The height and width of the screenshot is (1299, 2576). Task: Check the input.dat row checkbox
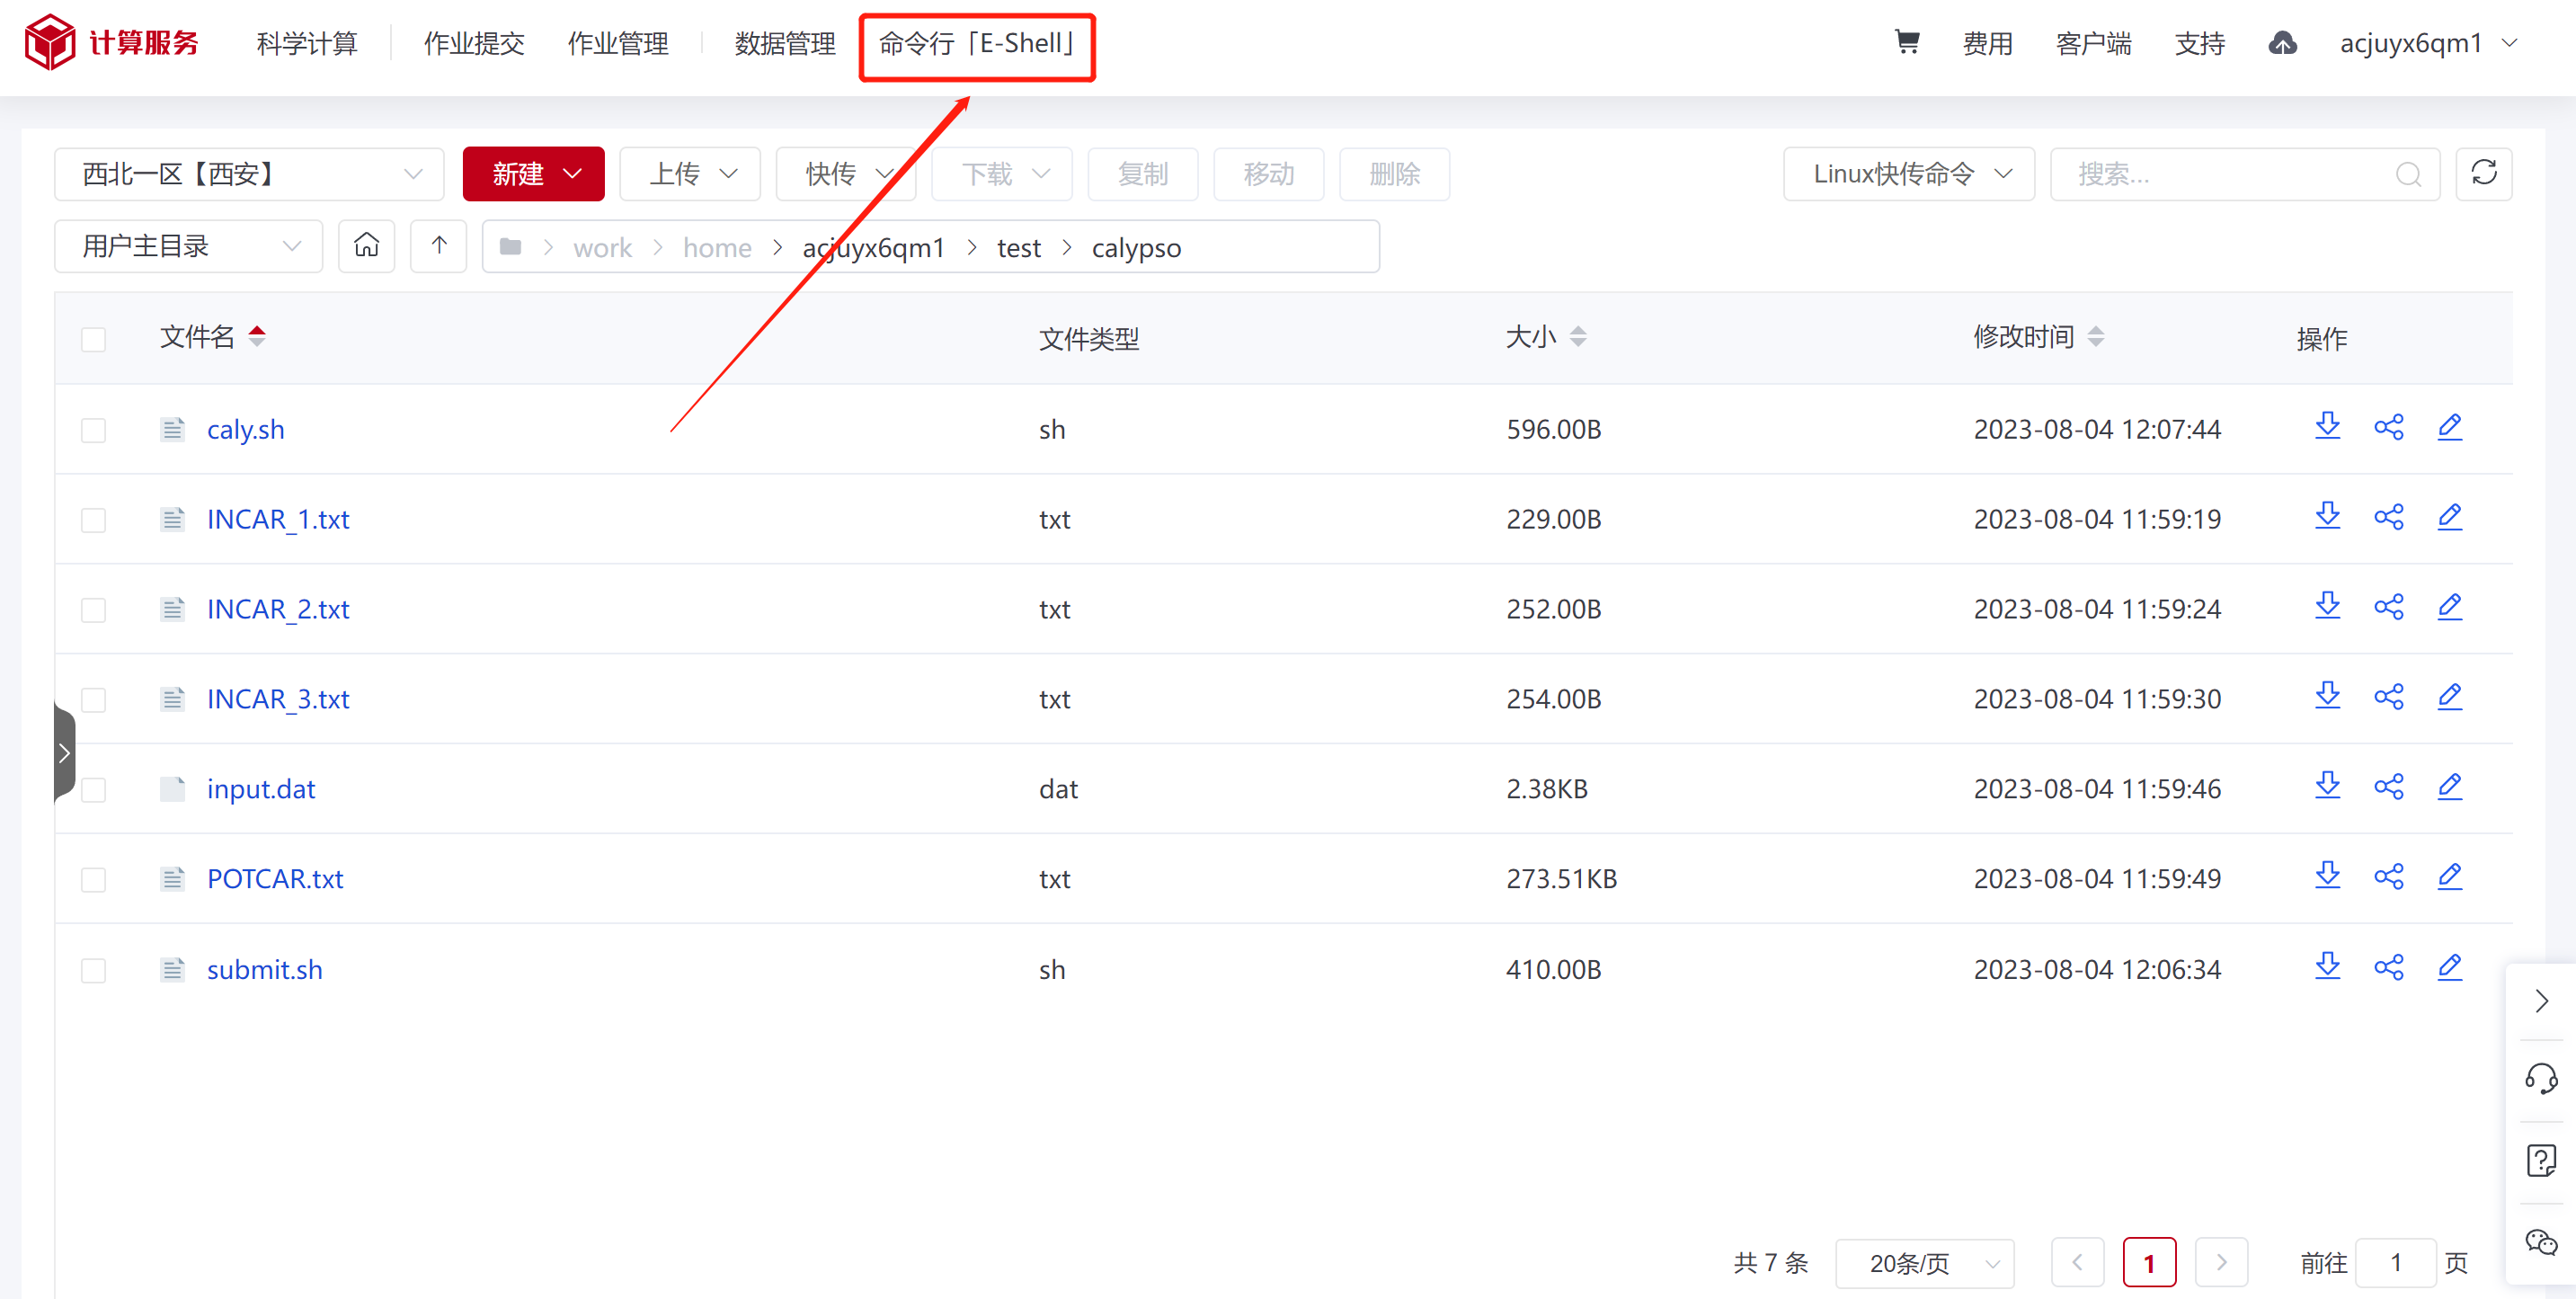(x=93, y=790)
